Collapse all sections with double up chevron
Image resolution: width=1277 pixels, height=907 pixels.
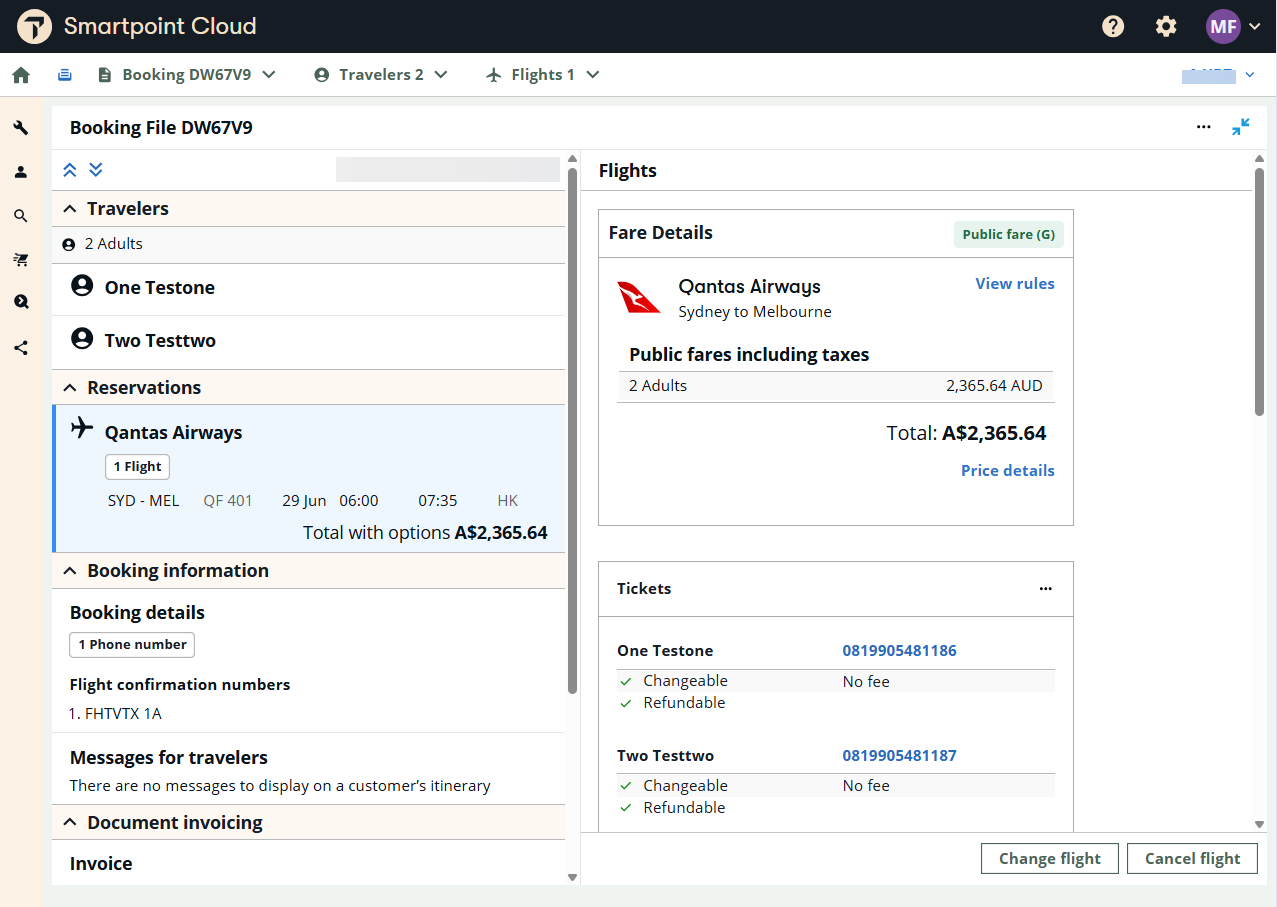coord(70,170)
